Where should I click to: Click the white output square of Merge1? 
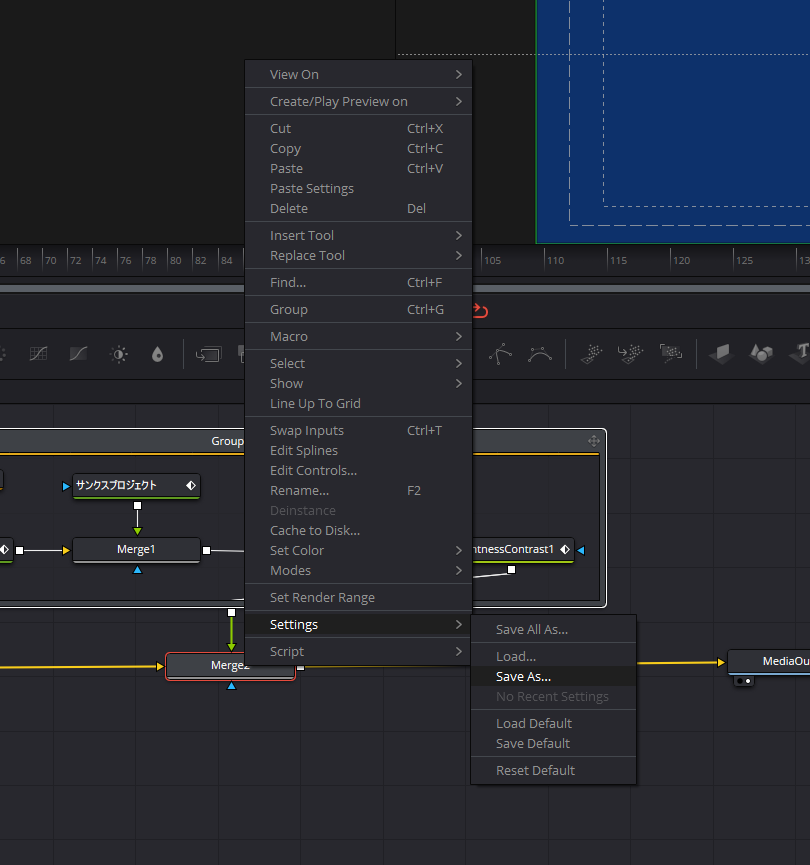point(206,550)
